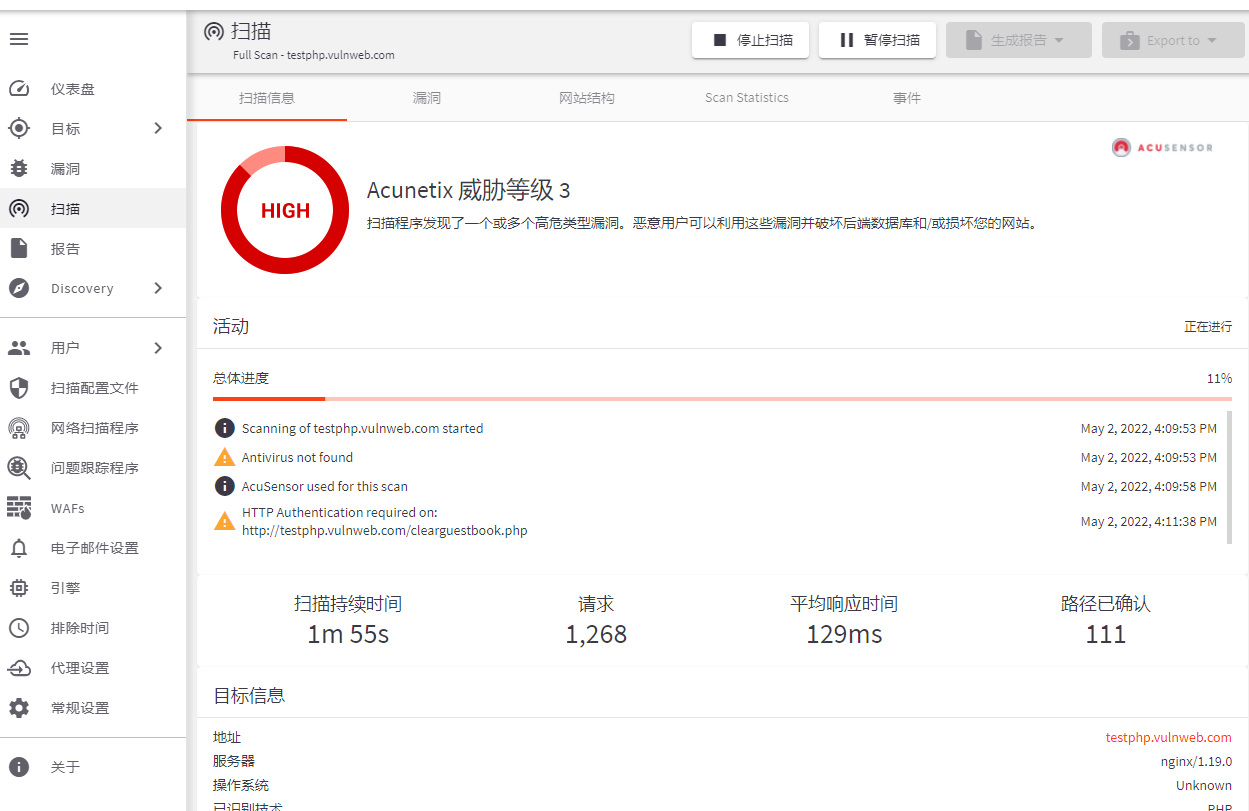Open 电子邮件设置 in the sidebar
This screenshot has height=811, width=1249.
click(93, 548)
